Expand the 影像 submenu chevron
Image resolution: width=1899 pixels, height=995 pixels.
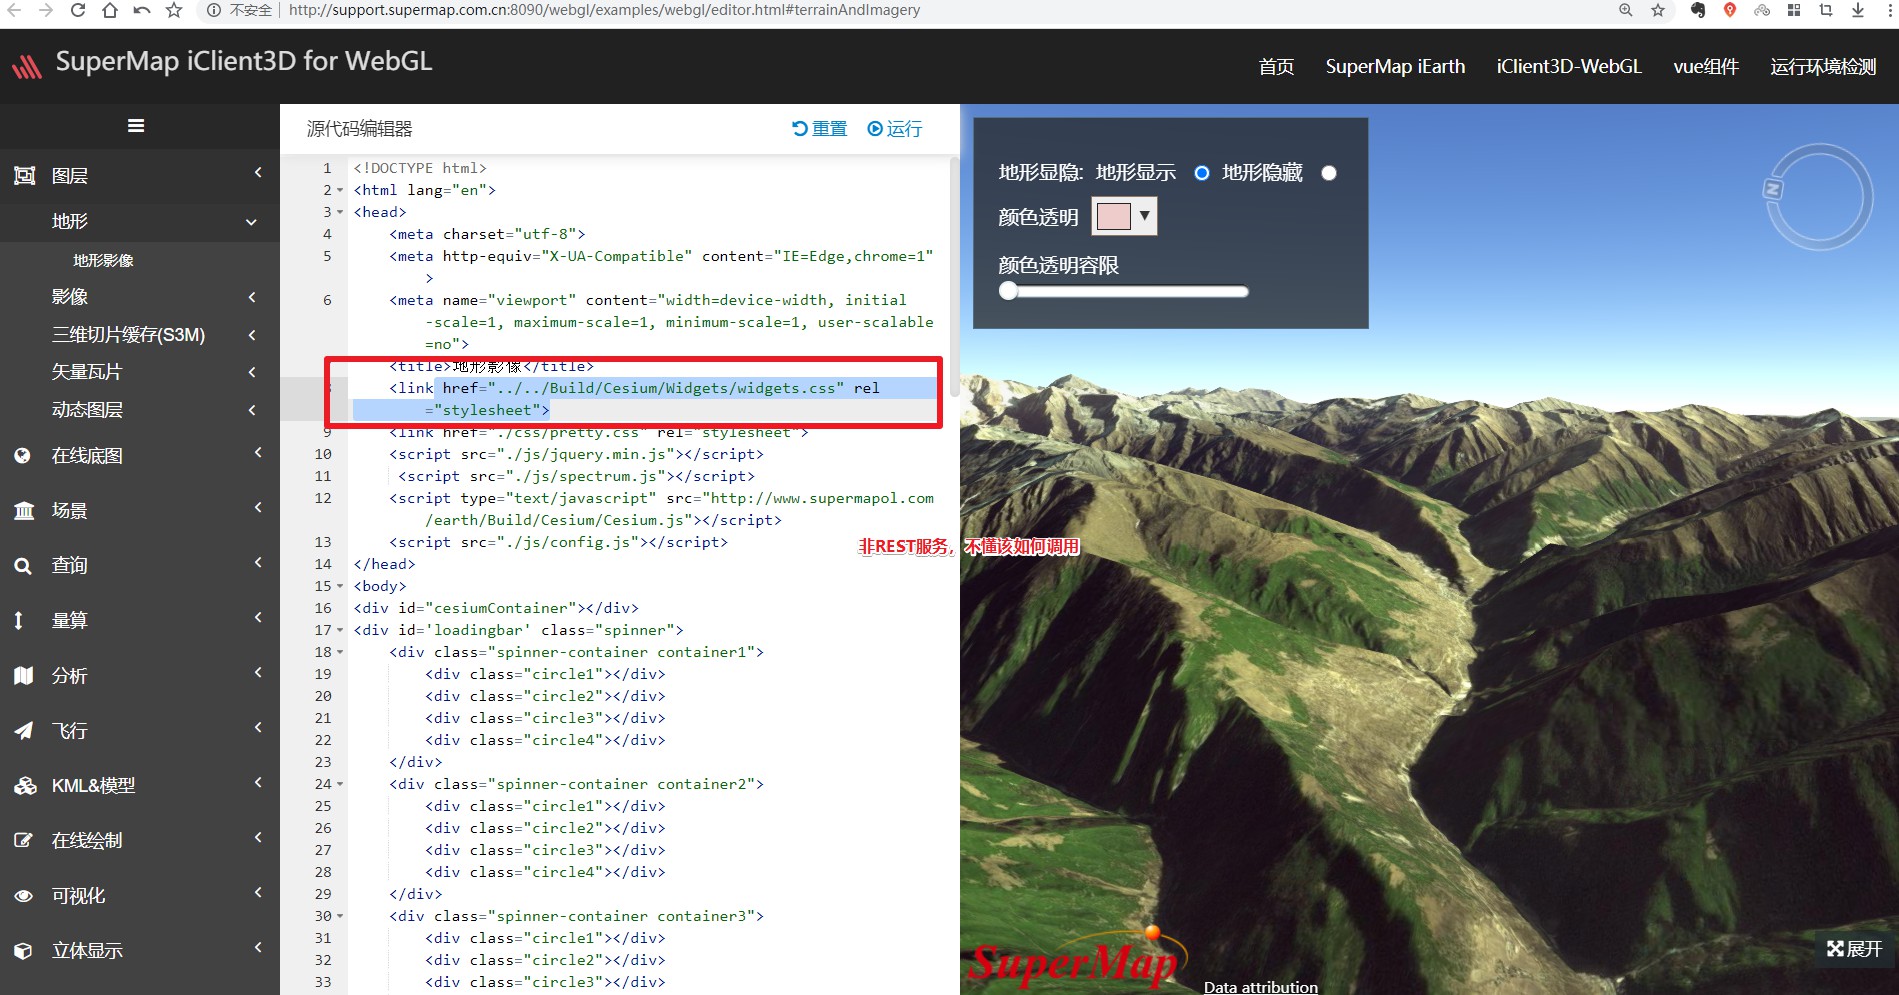(x=252, y=297)
